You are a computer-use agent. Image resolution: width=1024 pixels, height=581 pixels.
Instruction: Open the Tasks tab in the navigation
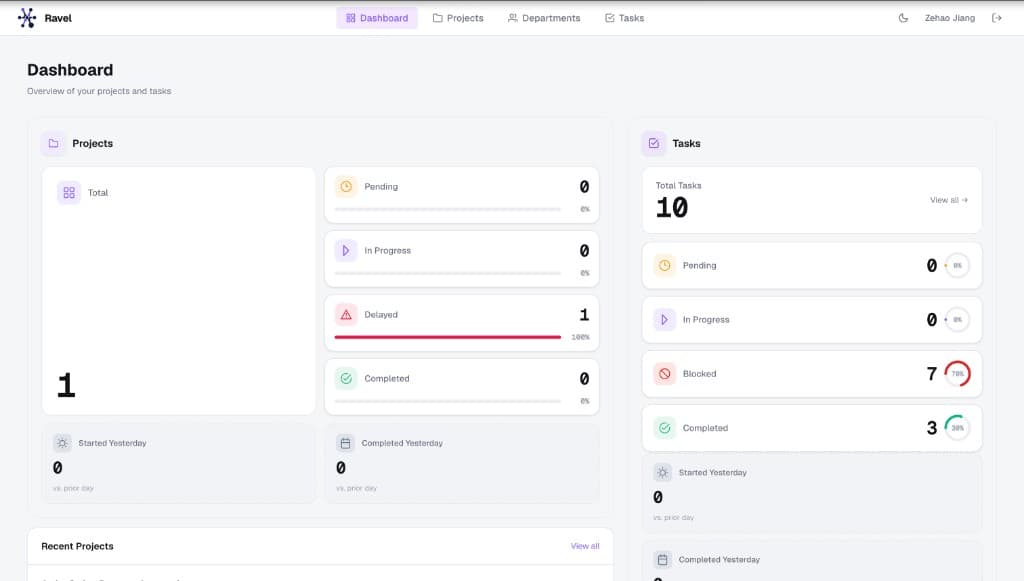click(x=624, y=18)
